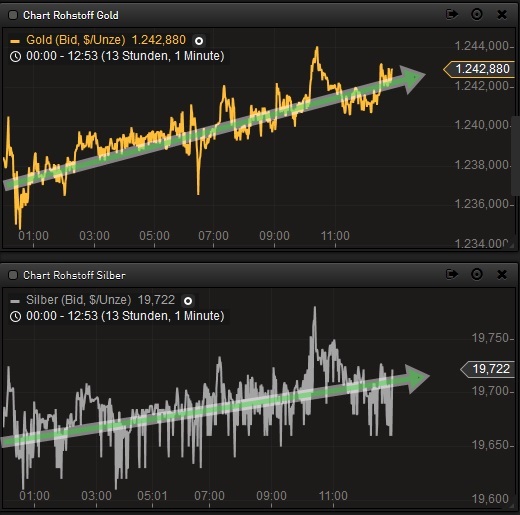Toggle the Chart Rohstoff Gold checkbox

click(13, 15)
